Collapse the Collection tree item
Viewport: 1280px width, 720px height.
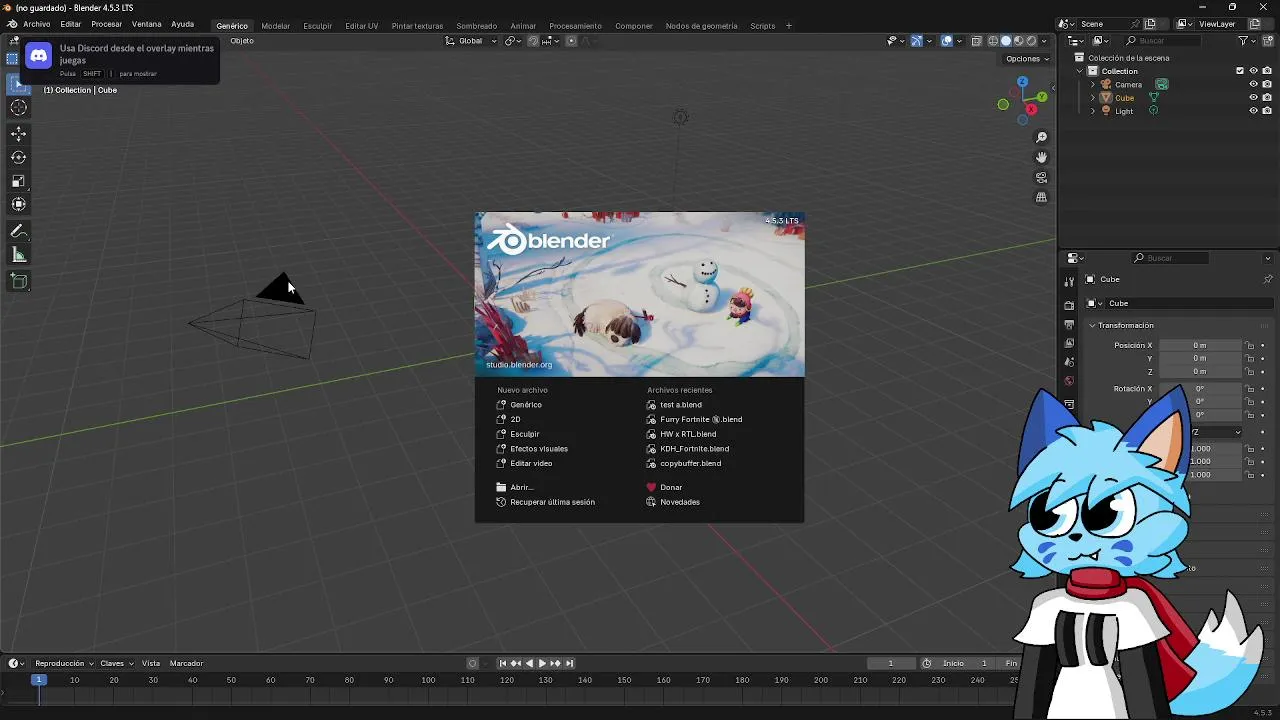(x=1079, y=71)
